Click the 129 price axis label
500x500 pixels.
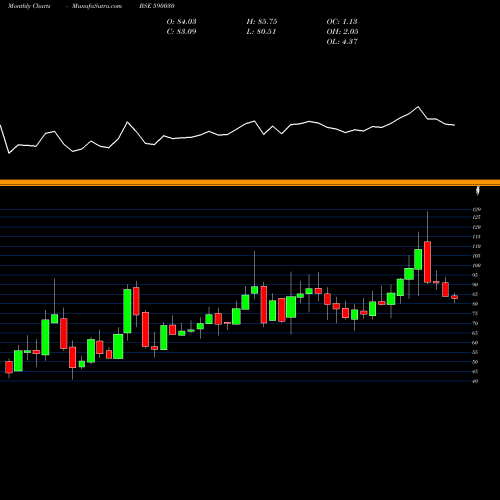tap(477, 210)
